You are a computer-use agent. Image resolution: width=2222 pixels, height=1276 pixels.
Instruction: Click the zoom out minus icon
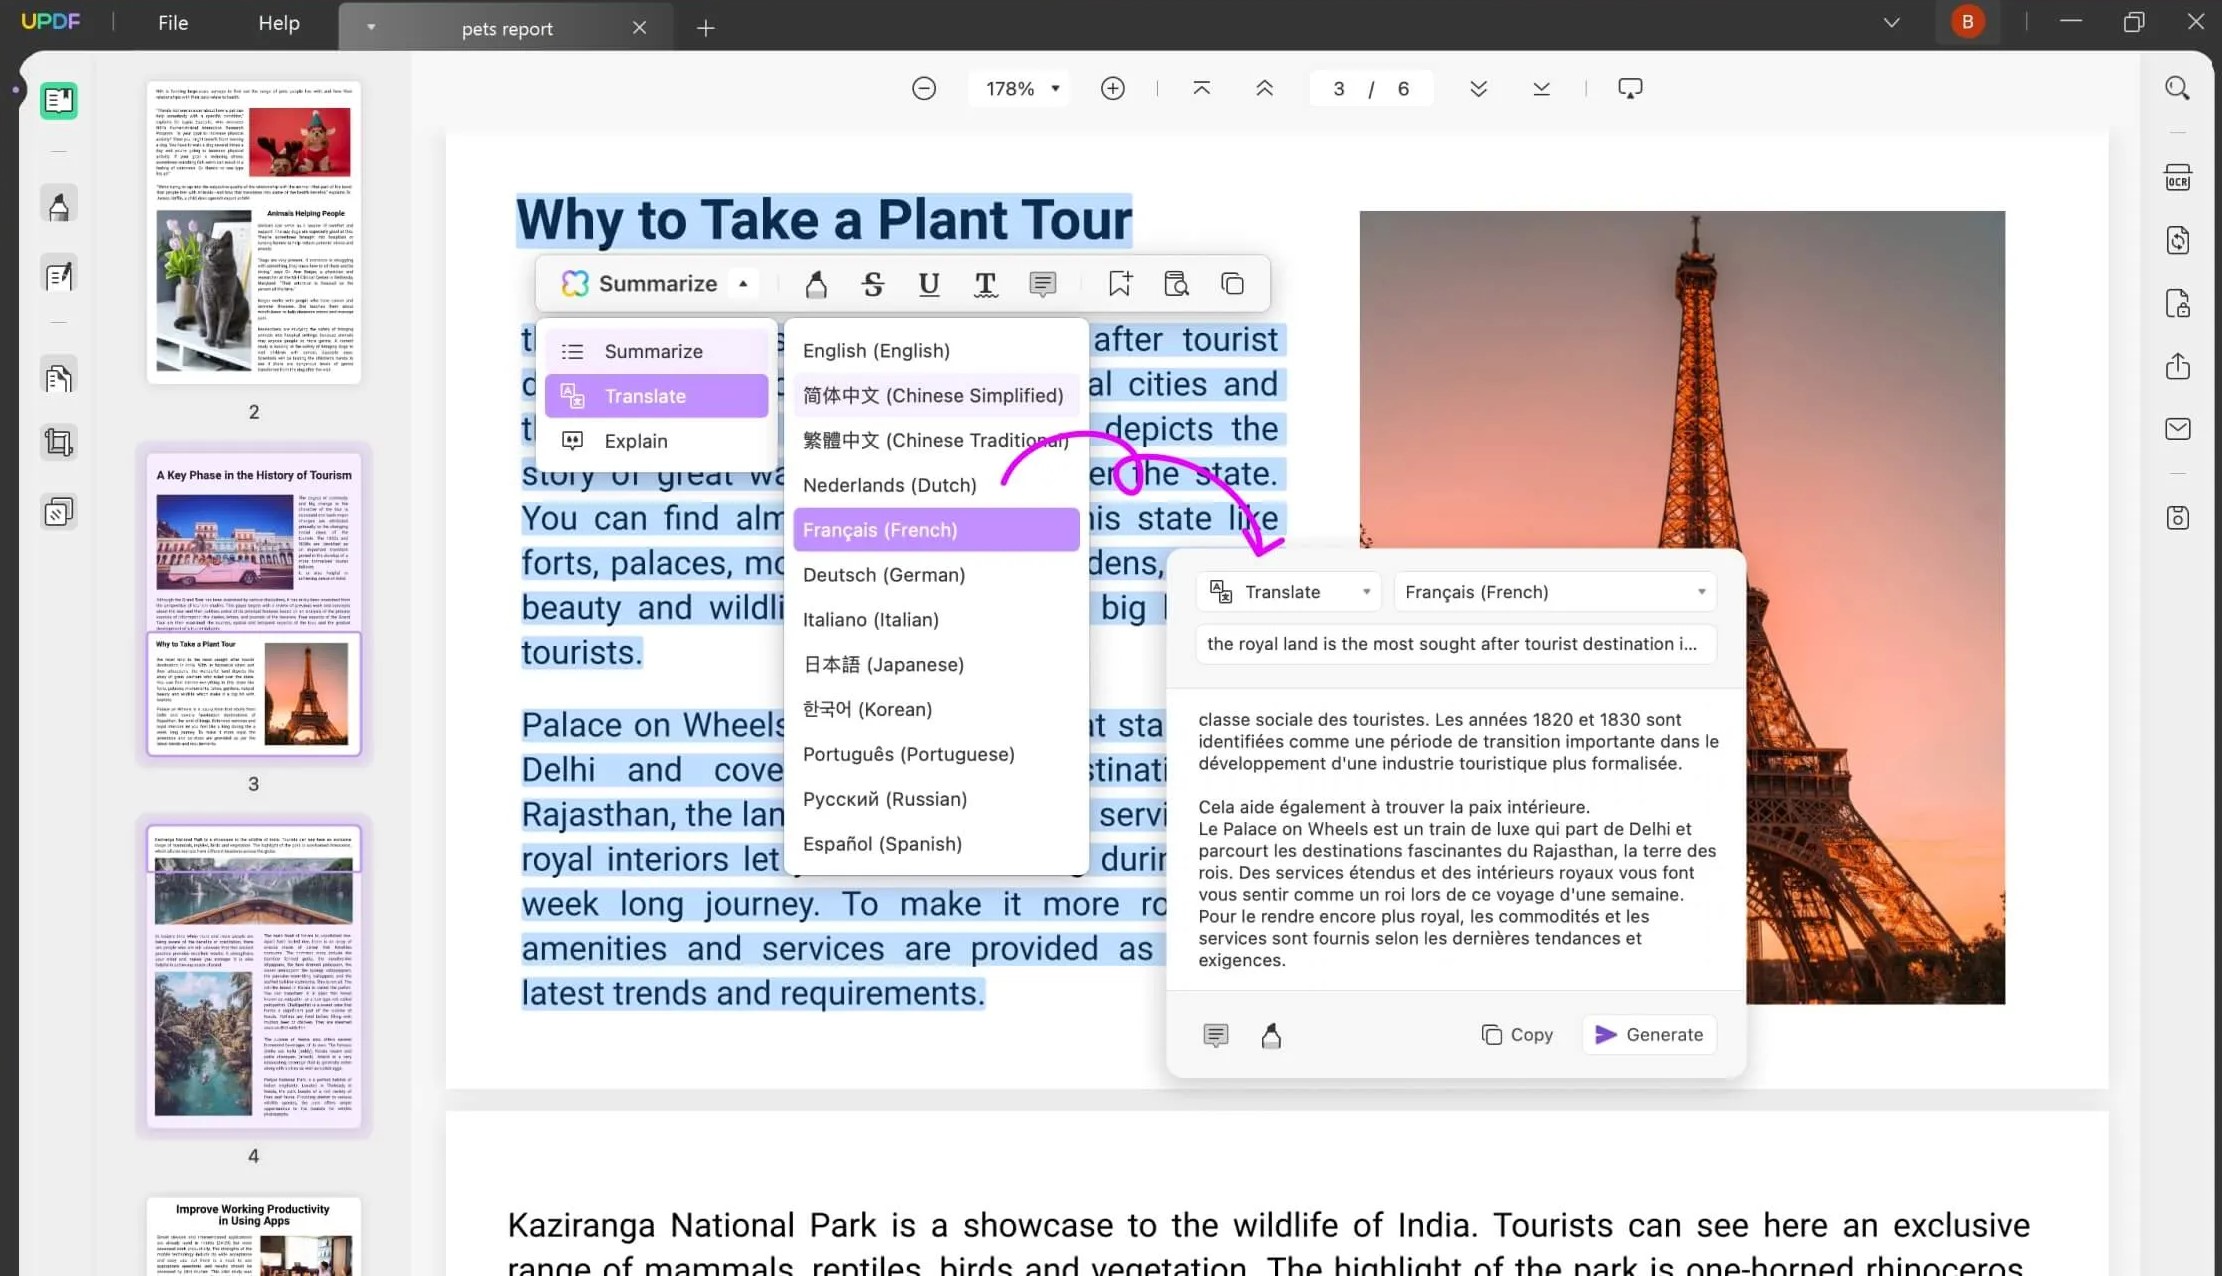coord(924,88)
